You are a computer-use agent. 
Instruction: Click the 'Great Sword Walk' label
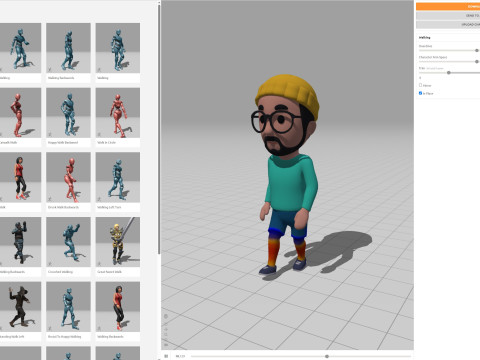tap(109, 272)
